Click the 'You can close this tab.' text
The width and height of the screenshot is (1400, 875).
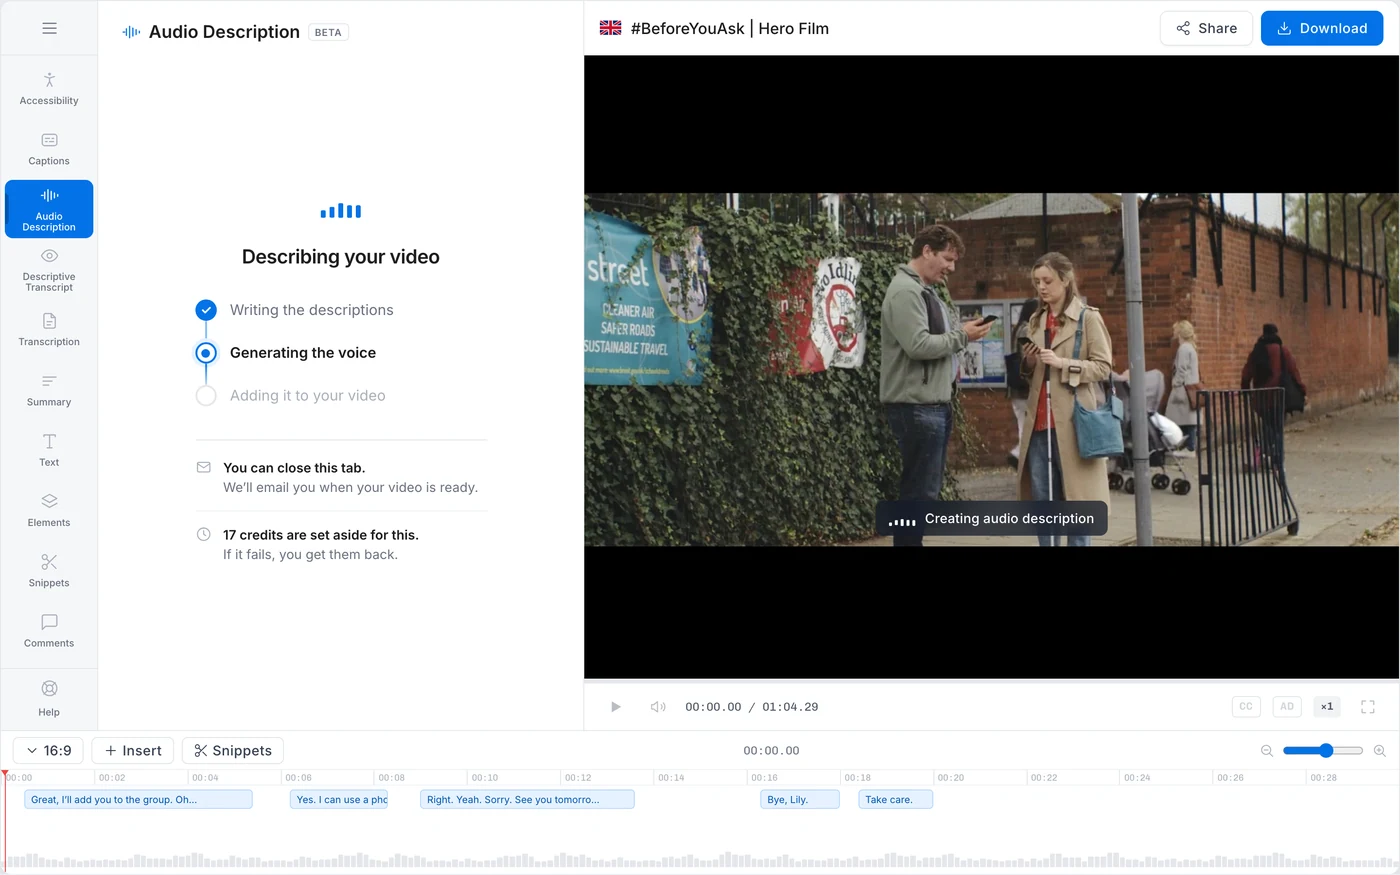294,468
